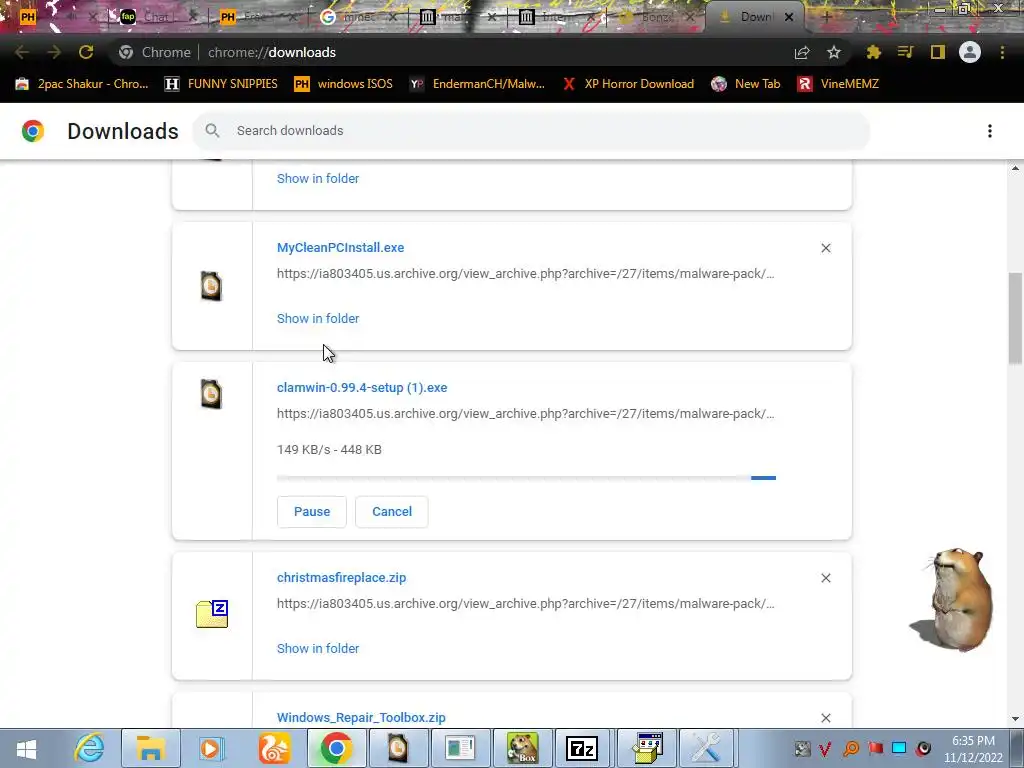Image resolution: width=1024 pixels, height=768 pixels.
Task: Open the installer setup taskbar icon
Action: click(x=647, y=748)
